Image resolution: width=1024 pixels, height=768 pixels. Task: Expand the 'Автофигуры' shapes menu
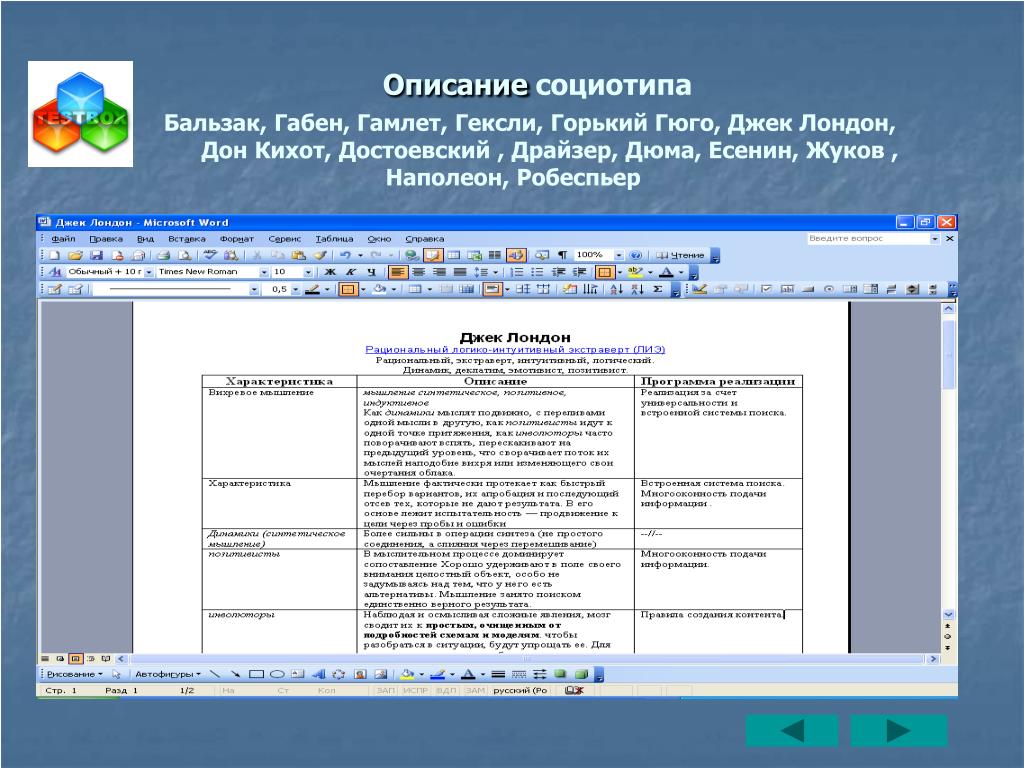coord(168,674)
